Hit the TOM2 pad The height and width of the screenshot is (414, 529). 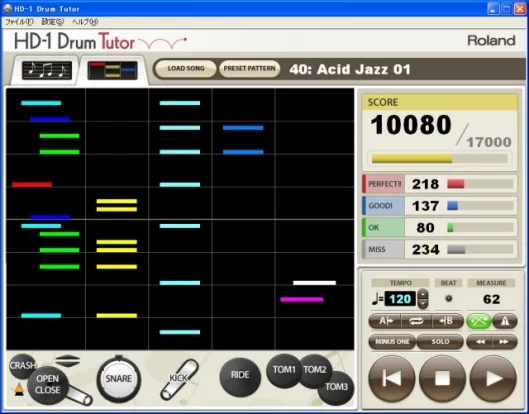coord(316,370)
